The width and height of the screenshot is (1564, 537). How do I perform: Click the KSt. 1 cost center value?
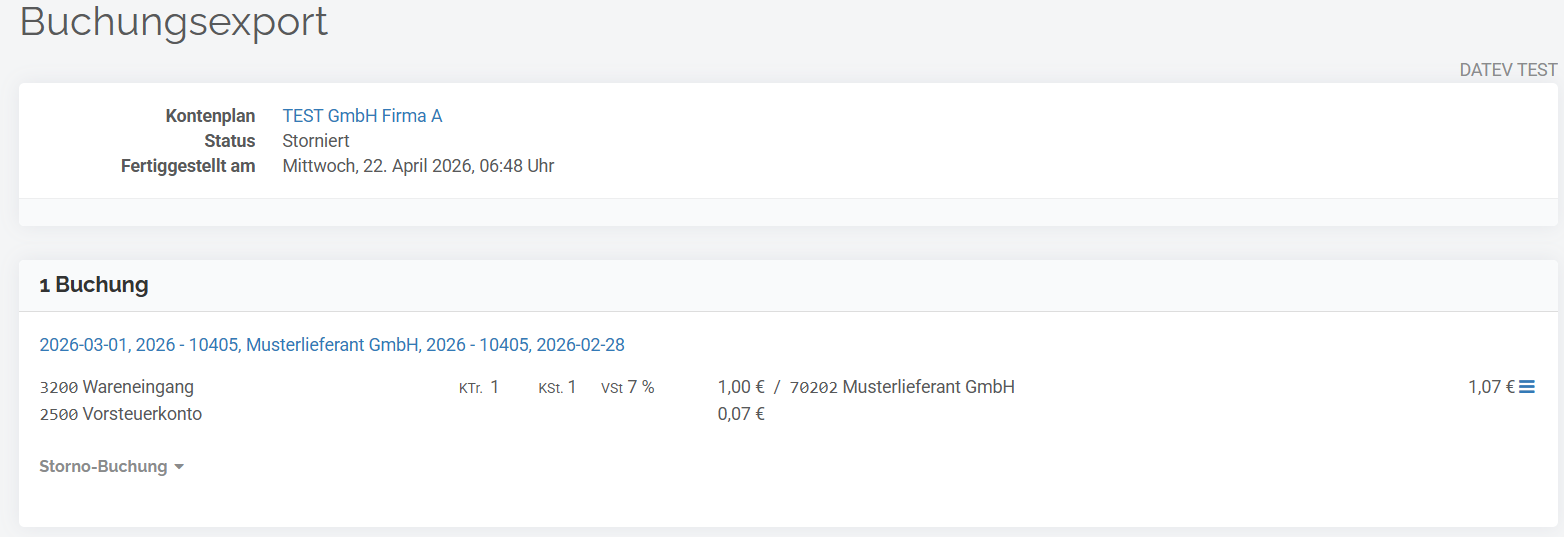coord(557,387)
